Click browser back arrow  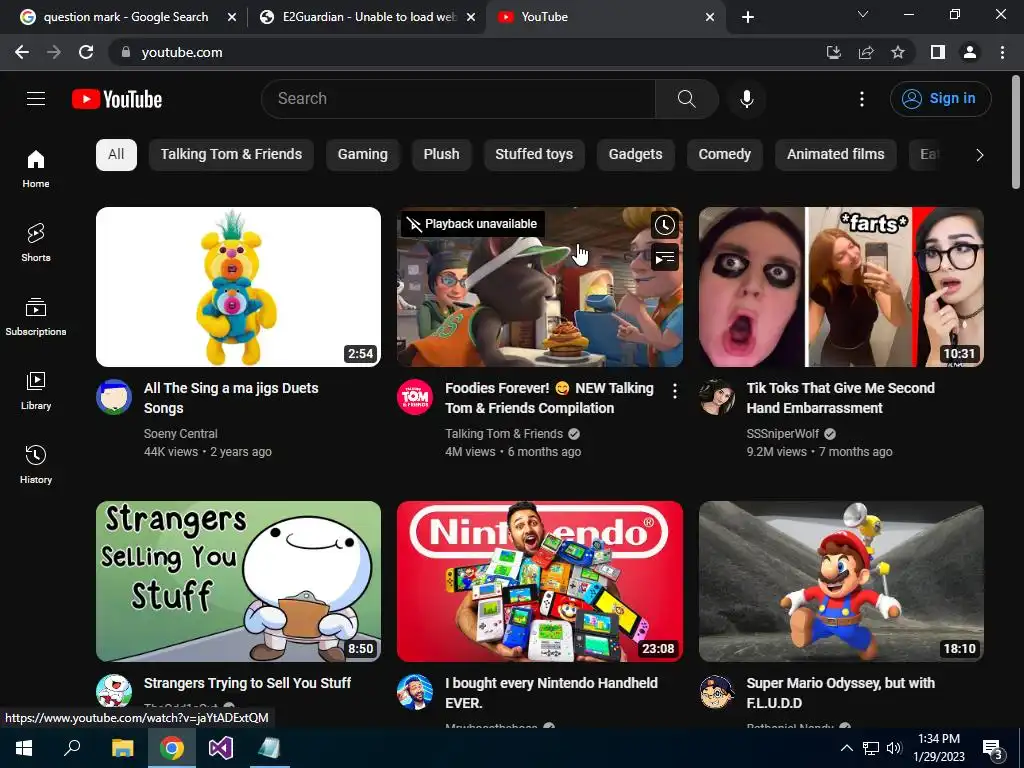pos(22,52)
